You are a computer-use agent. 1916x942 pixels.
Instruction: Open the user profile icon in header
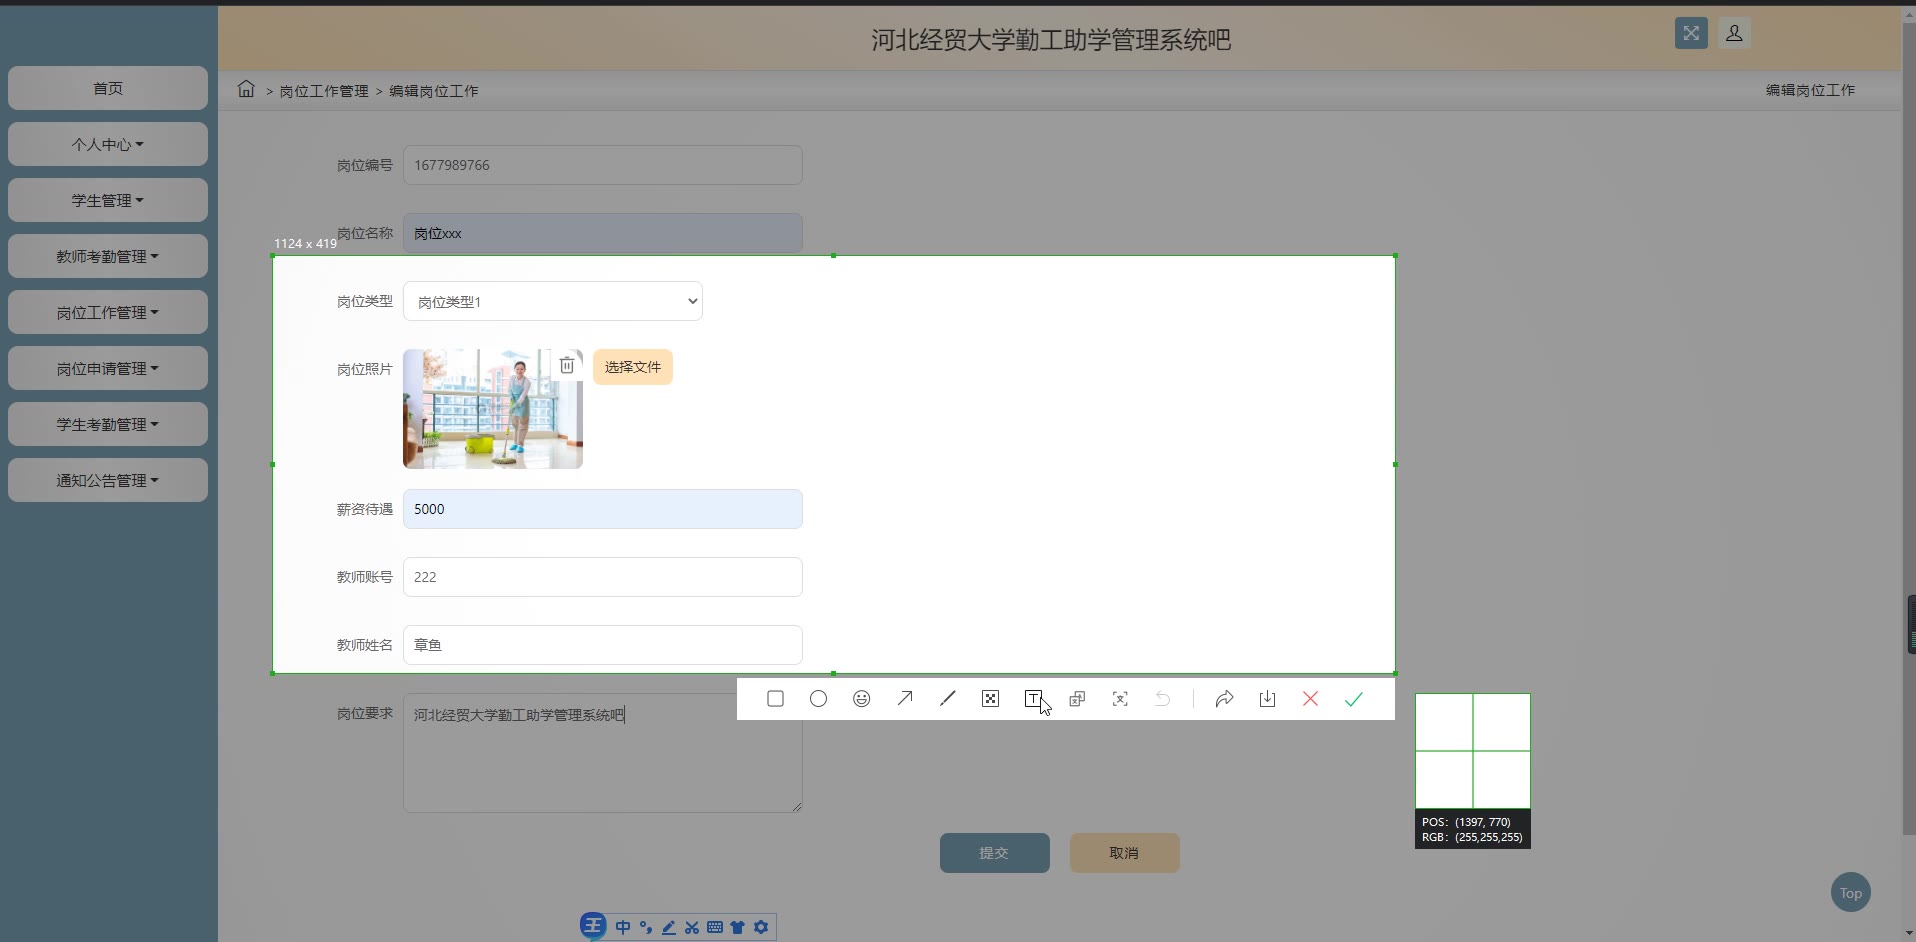pos(1734,33)
